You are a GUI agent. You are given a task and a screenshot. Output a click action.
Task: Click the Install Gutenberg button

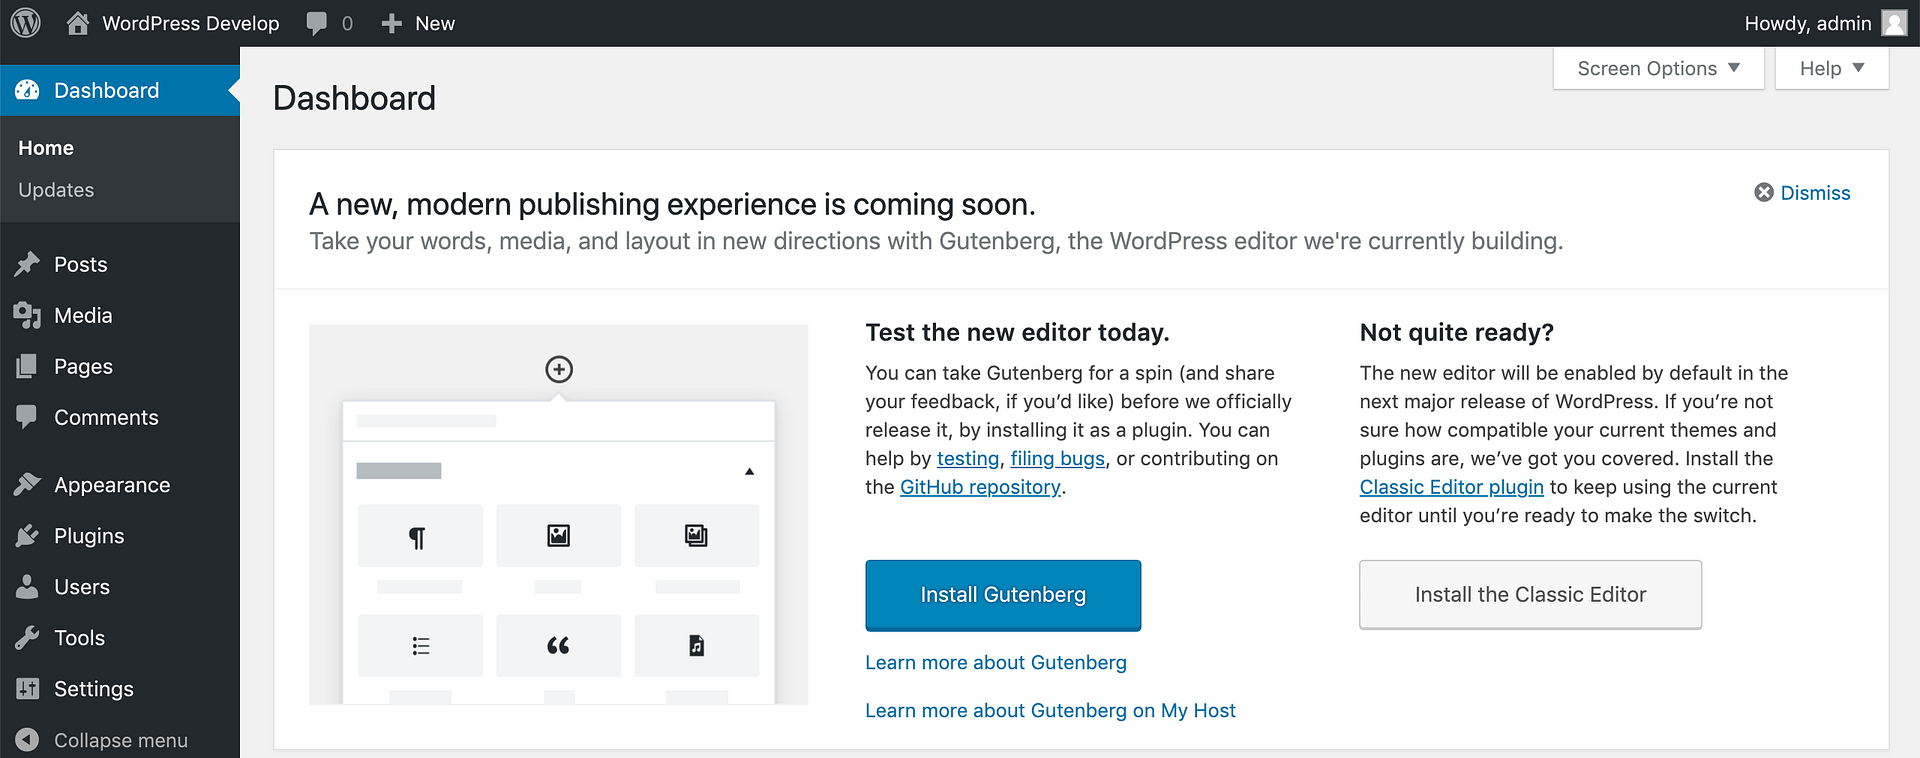tap(1003, 595)
